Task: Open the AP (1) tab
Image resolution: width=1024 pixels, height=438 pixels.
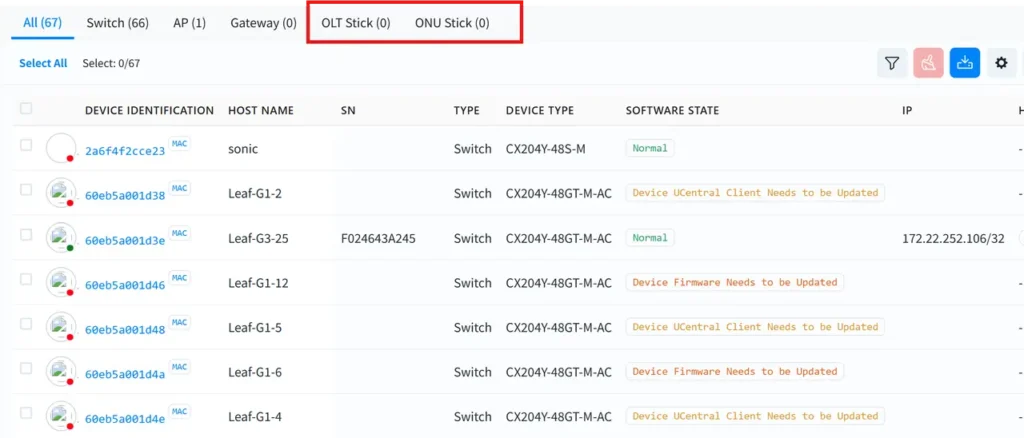Action: (x=189, y=23)
